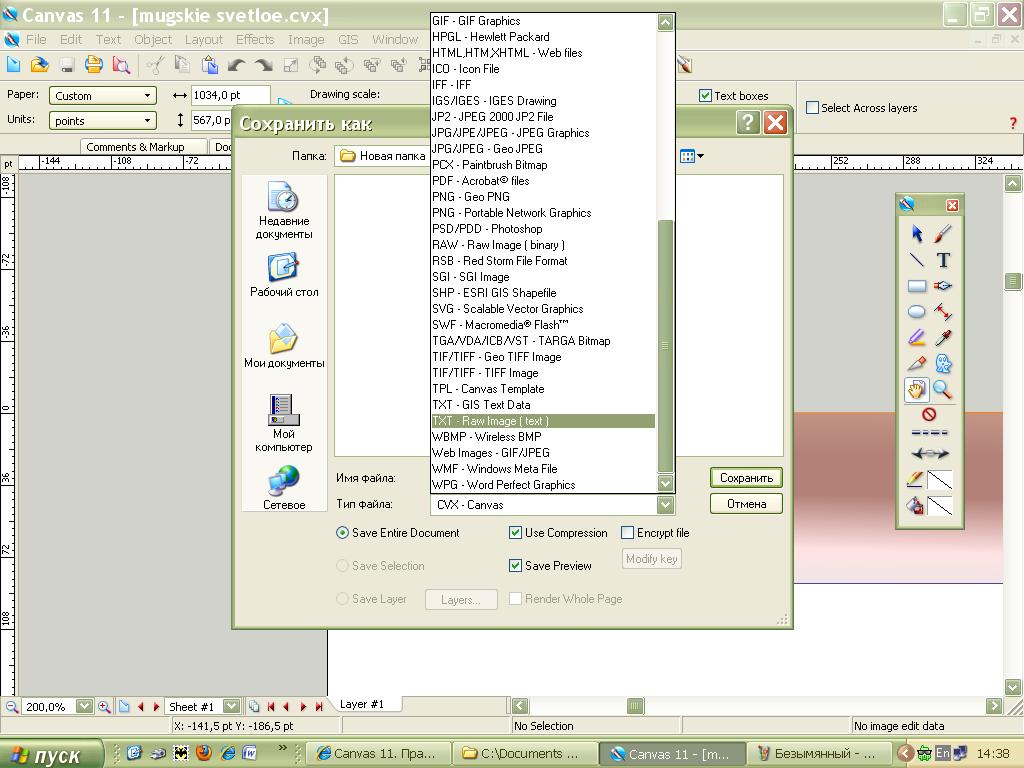The height and width of the screenshot is (768, 1024).
Task: Click the fill ink bucket icon
Action: pos(916,505)
